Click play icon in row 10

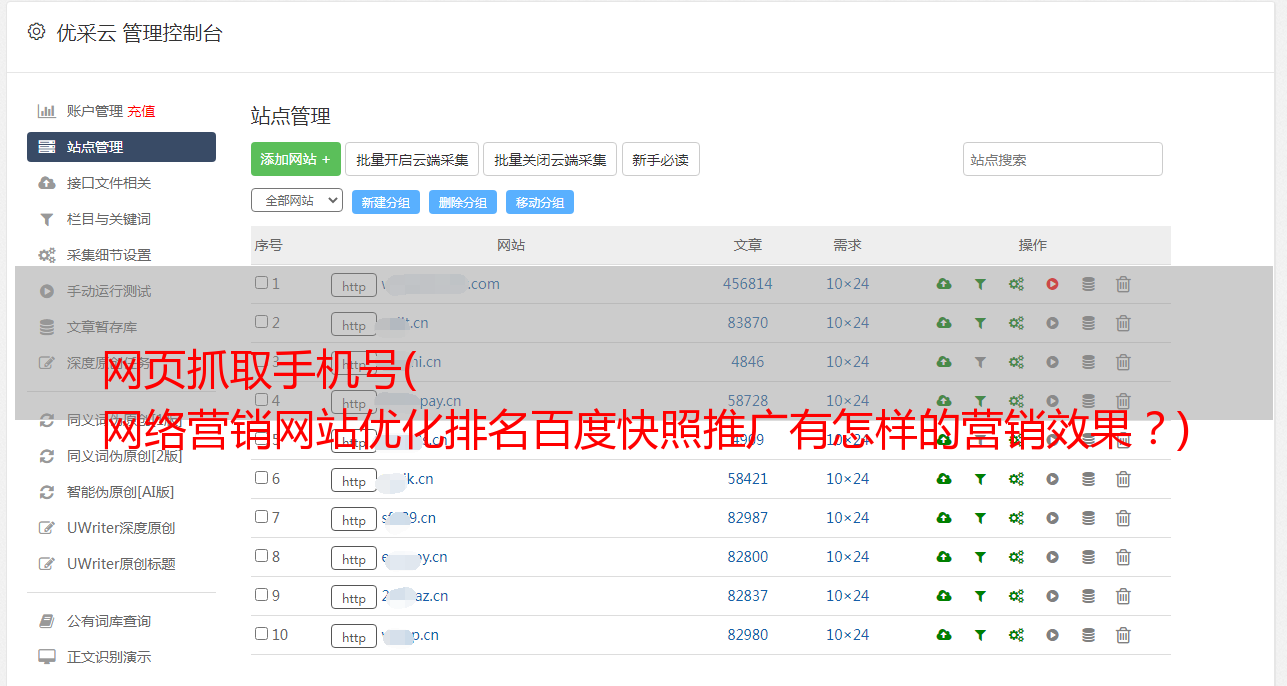[1052, 635]
